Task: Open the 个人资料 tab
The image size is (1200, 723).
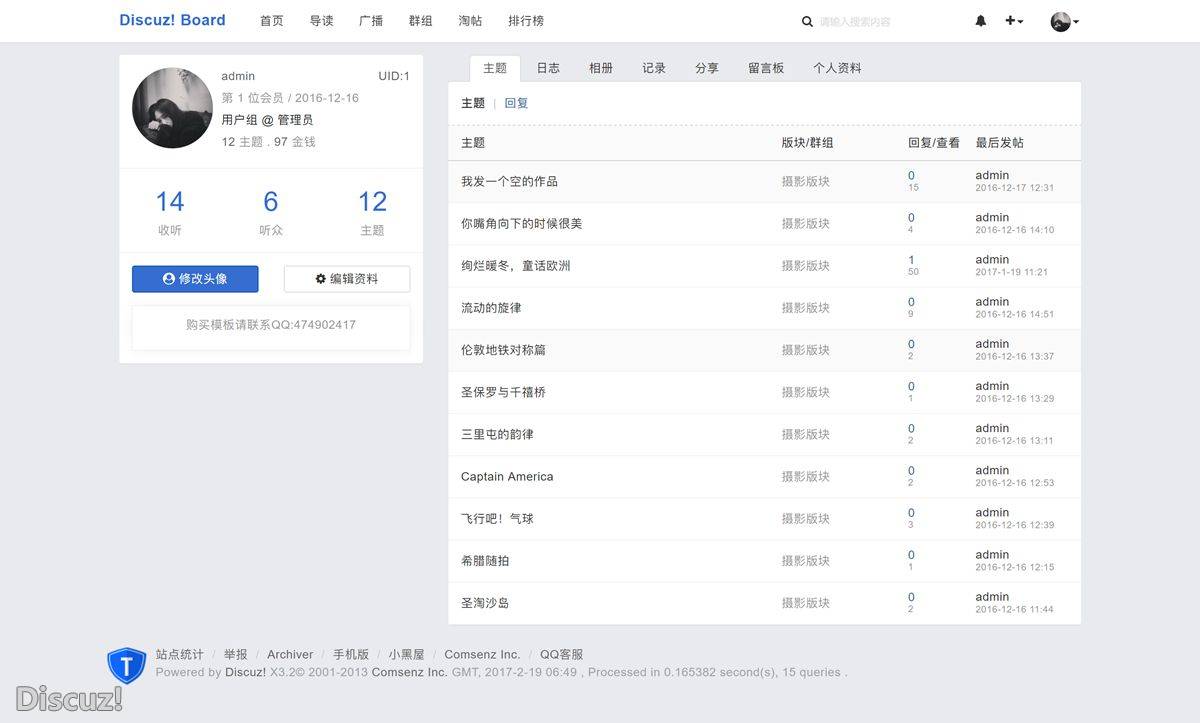Action: (x=837, y=68)
